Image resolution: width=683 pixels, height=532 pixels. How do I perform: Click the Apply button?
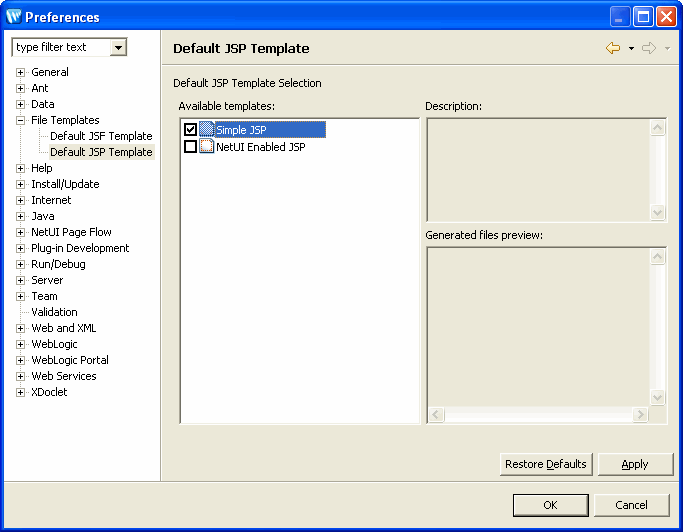pos(635,464)
